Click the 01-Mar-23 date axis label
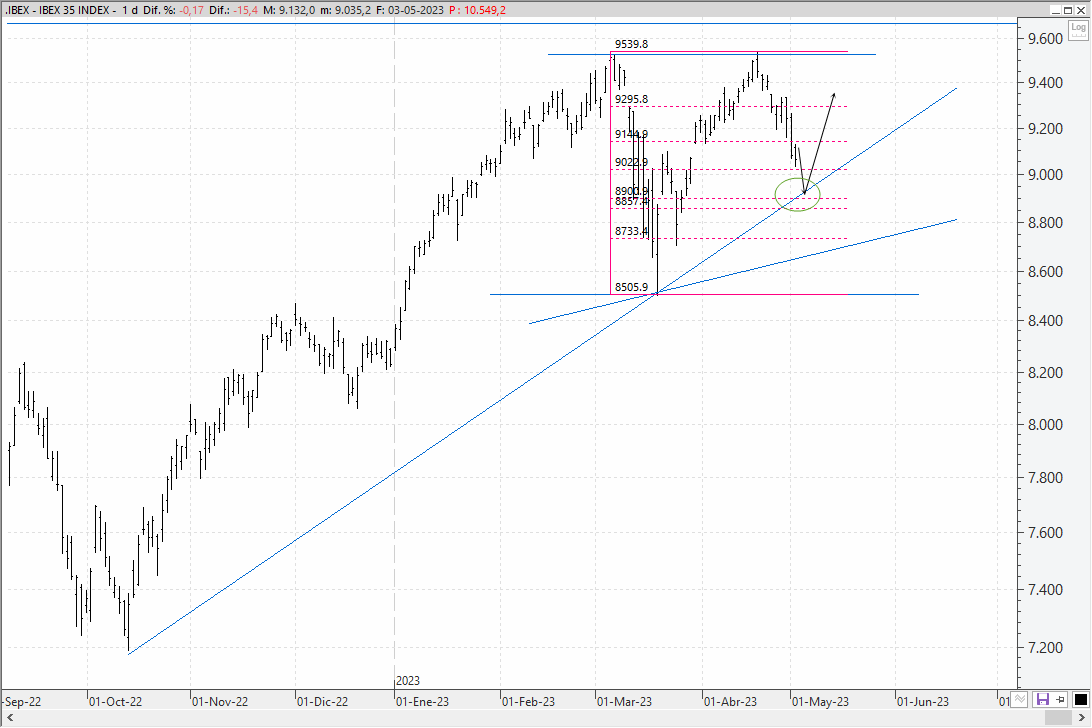 pyautogui.click(x=625, y=702)
